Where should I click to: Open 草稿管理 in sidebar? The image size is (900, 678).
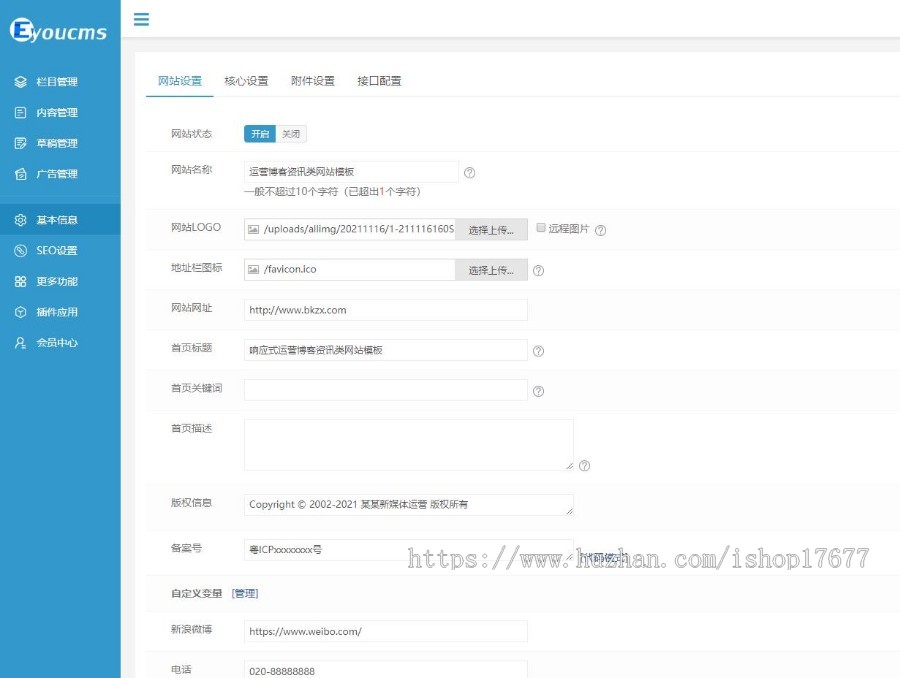[x=60, y=143]
